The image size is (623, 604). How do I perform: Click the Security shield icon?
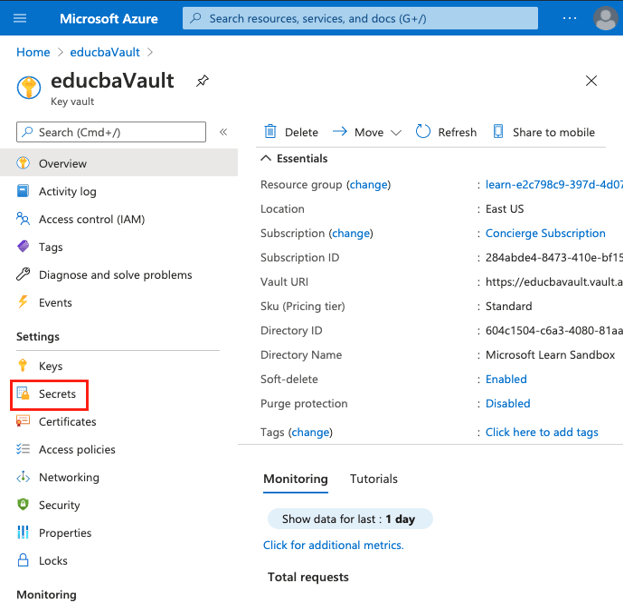[x=23, y=505]
